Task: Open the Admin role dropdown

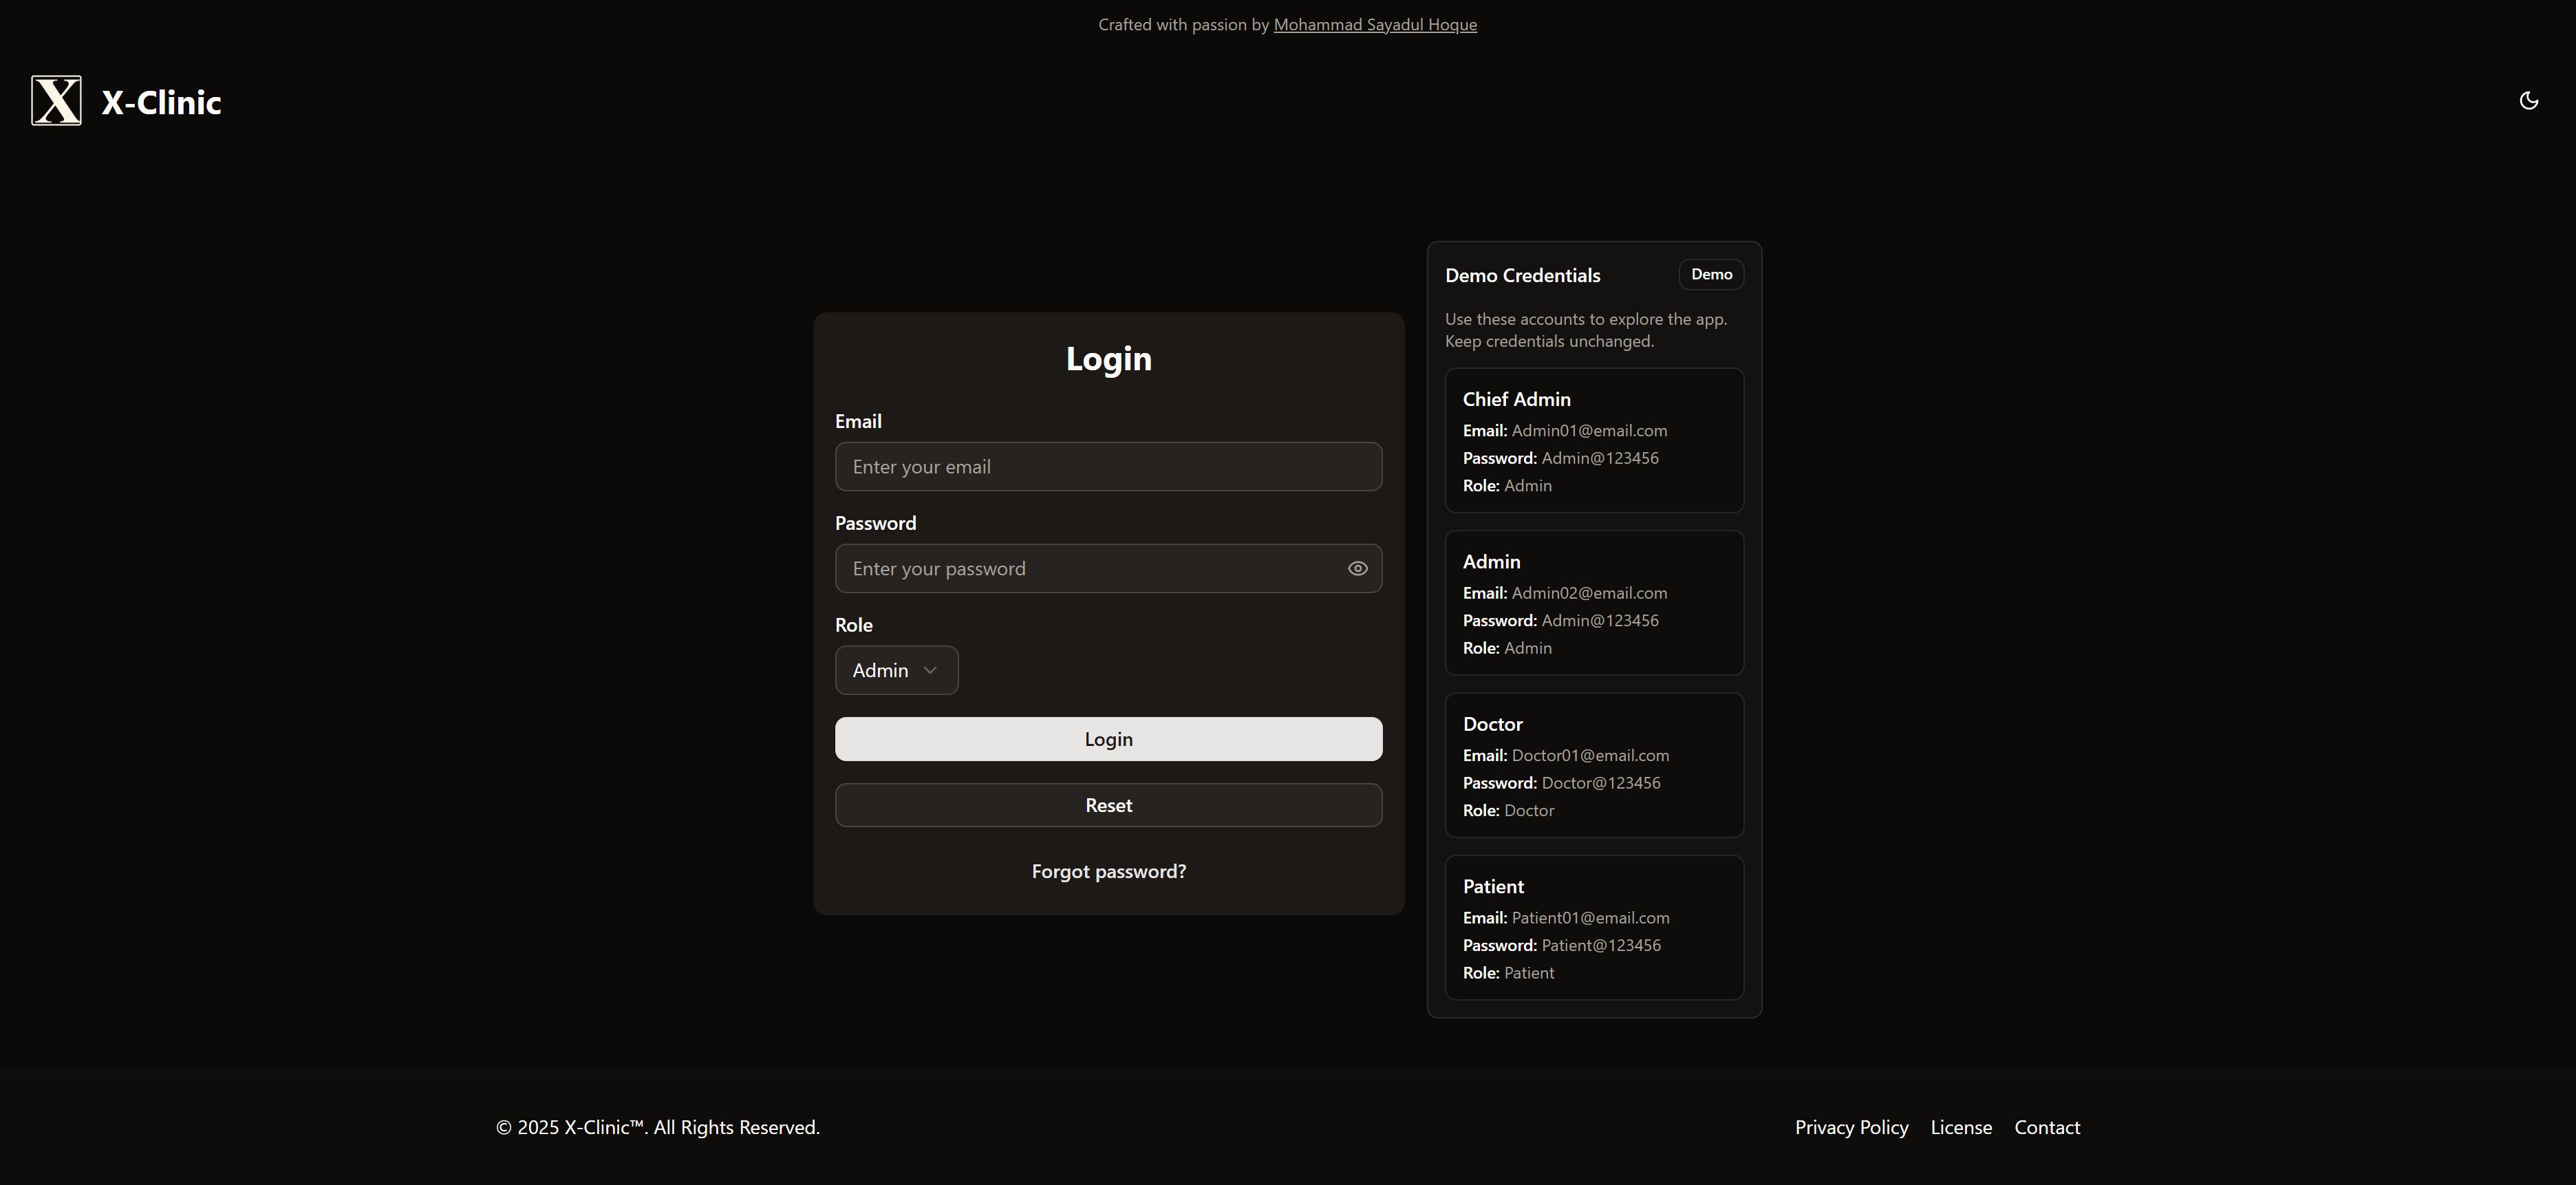Action: pyautogui.click(x=895, y=670)
